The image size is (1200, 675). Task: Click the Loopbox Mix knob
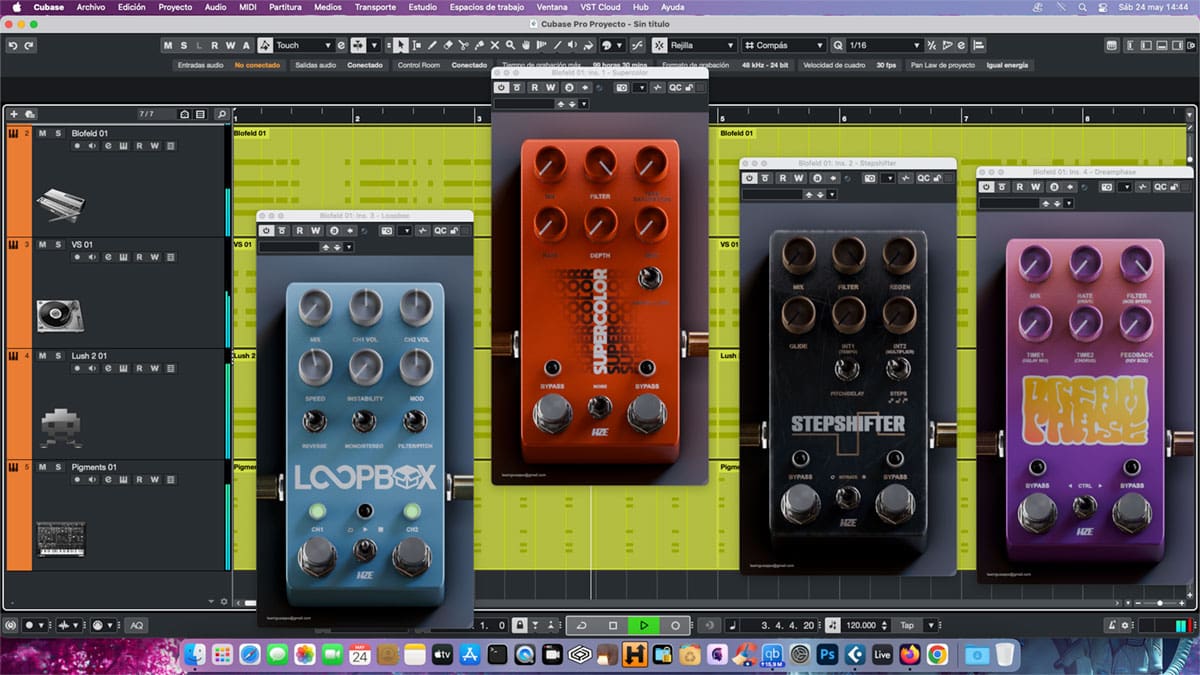pyautogui.click(x=315, y=309)
